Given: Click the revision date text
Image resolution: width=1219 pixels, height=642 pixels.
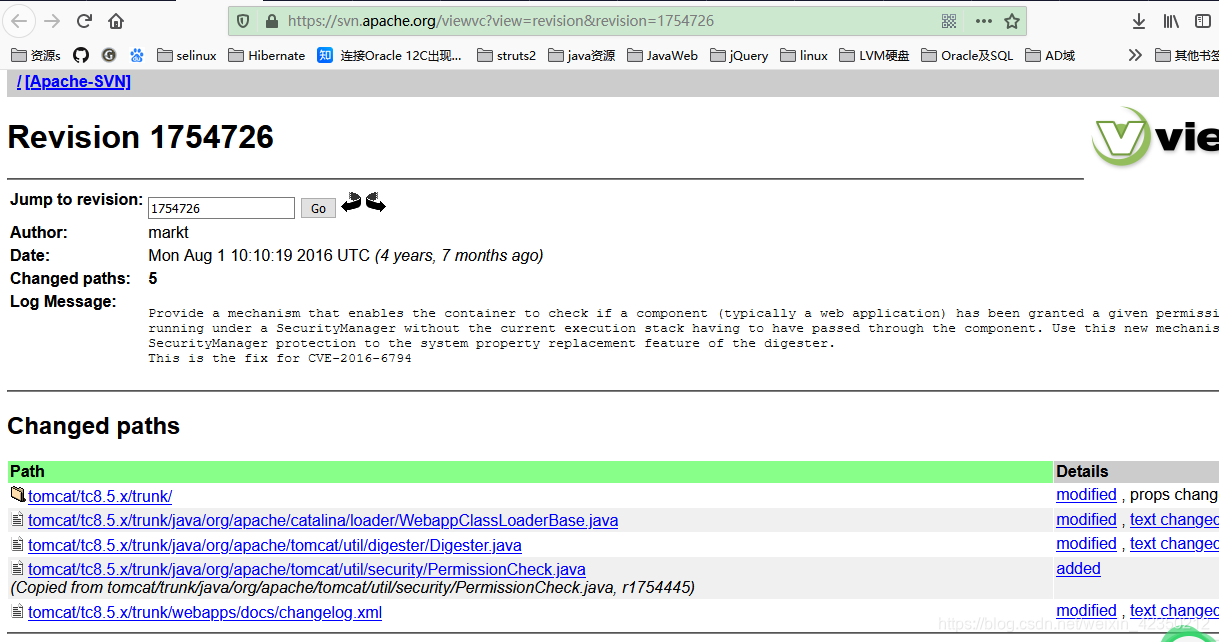Looking at the screenshot, I should 345,255.
